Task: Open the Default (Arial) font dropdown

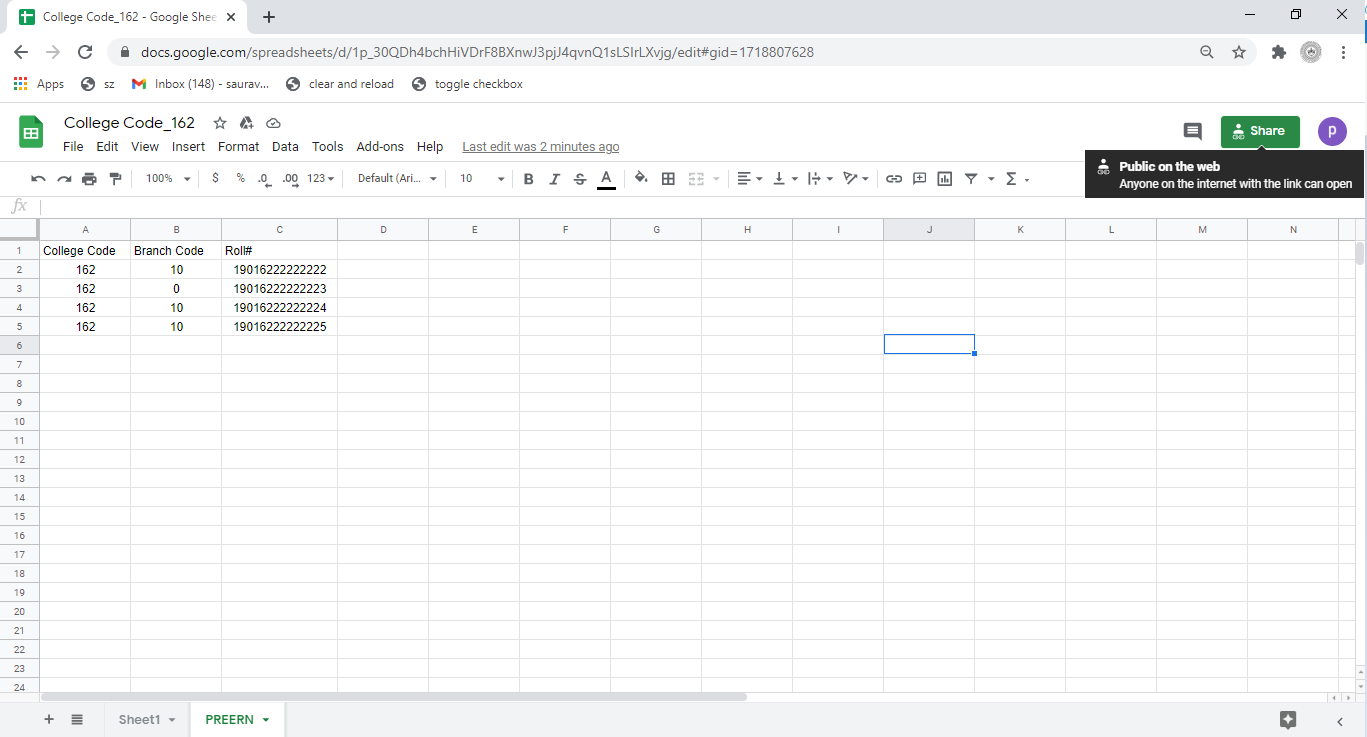Action: tap(397, 179)
